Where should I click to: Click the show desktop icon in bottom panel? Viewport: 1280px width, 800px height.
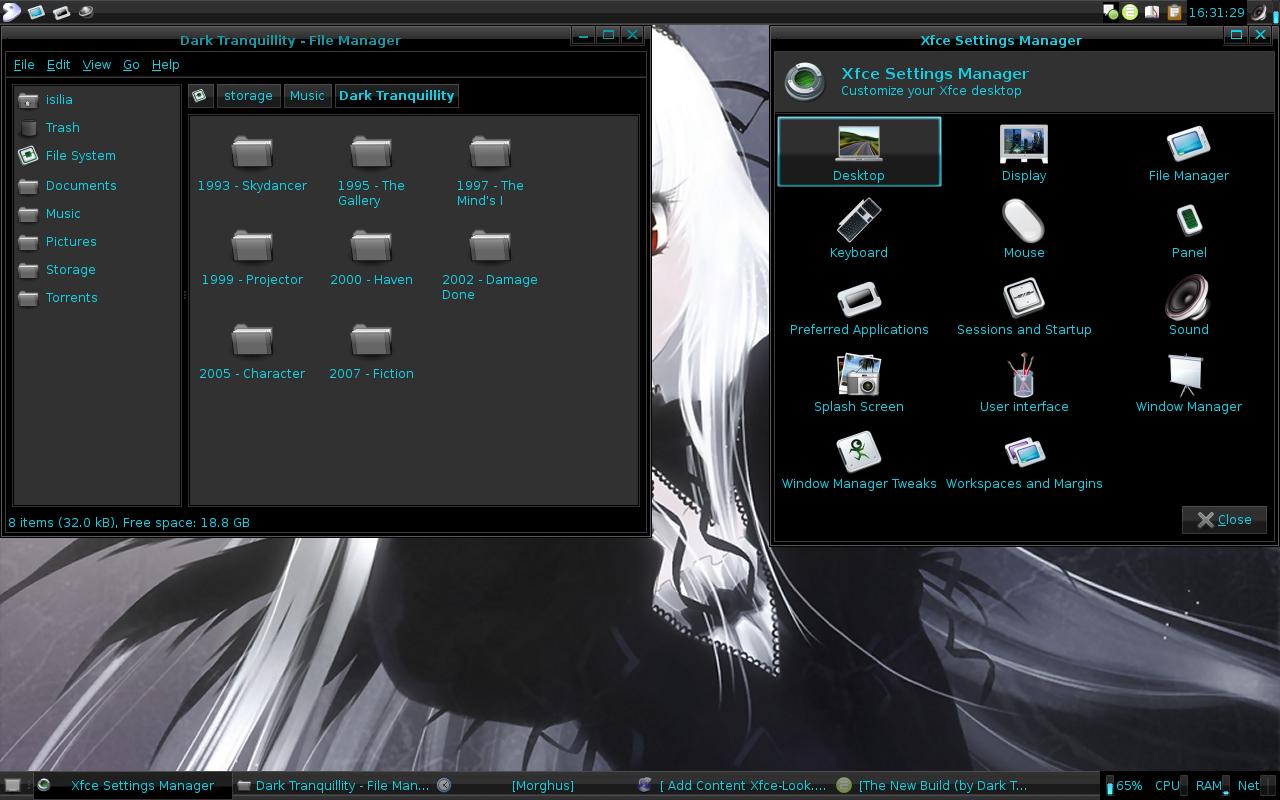(13, 785)
